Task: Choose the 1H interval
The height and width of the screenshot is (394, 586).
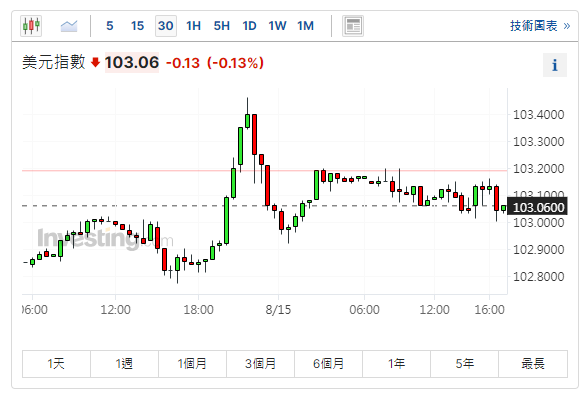Action: click(193, 26)
